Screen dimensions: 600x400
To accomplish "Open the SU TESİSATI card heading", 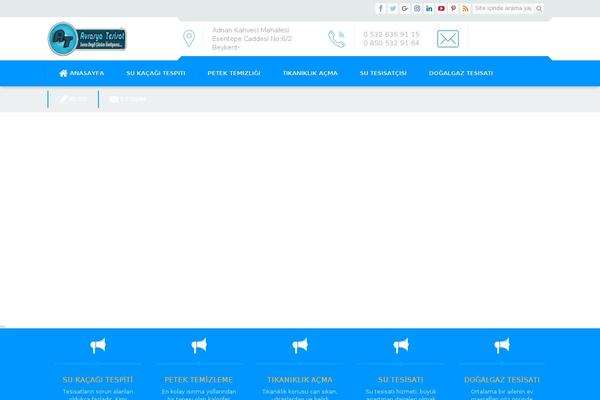I will (401, 380).
